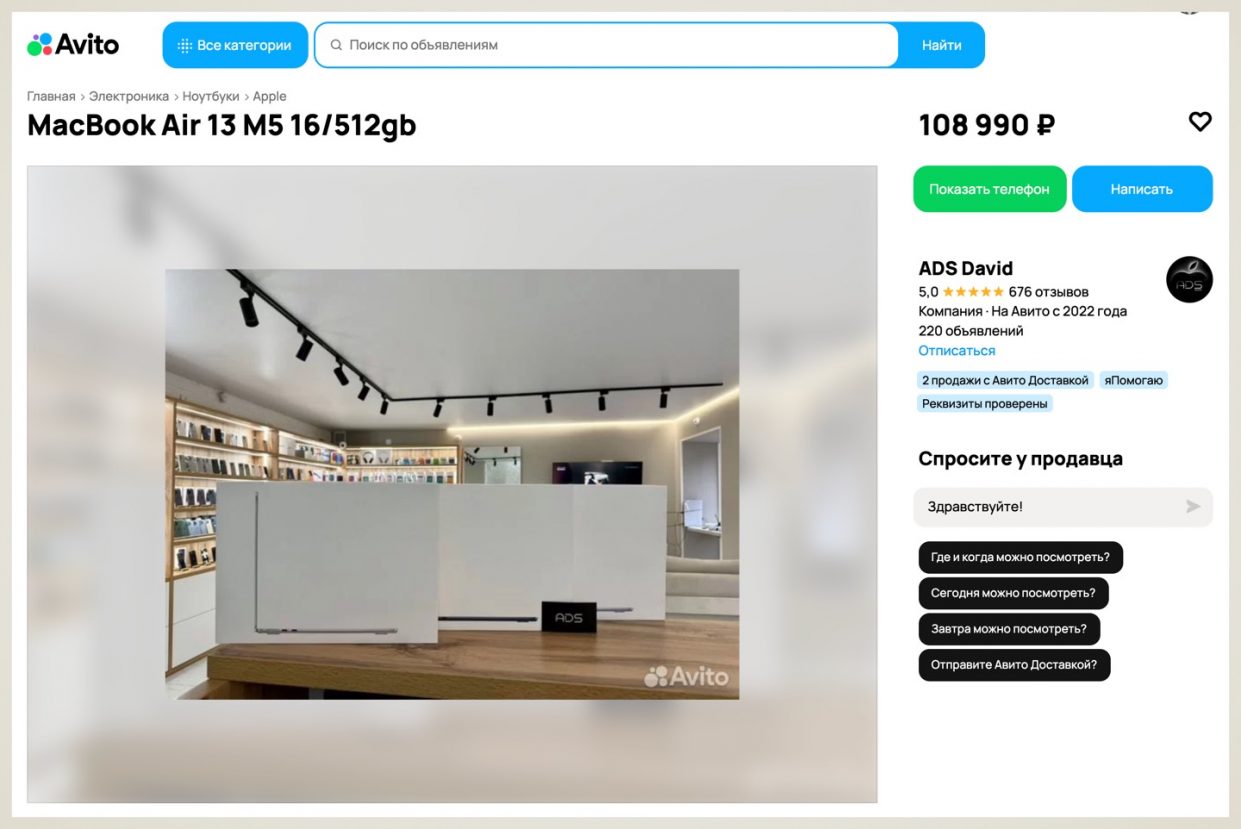Click the Показать телефон button
The width and height of the screenshot is (1241, 829).
989,189
